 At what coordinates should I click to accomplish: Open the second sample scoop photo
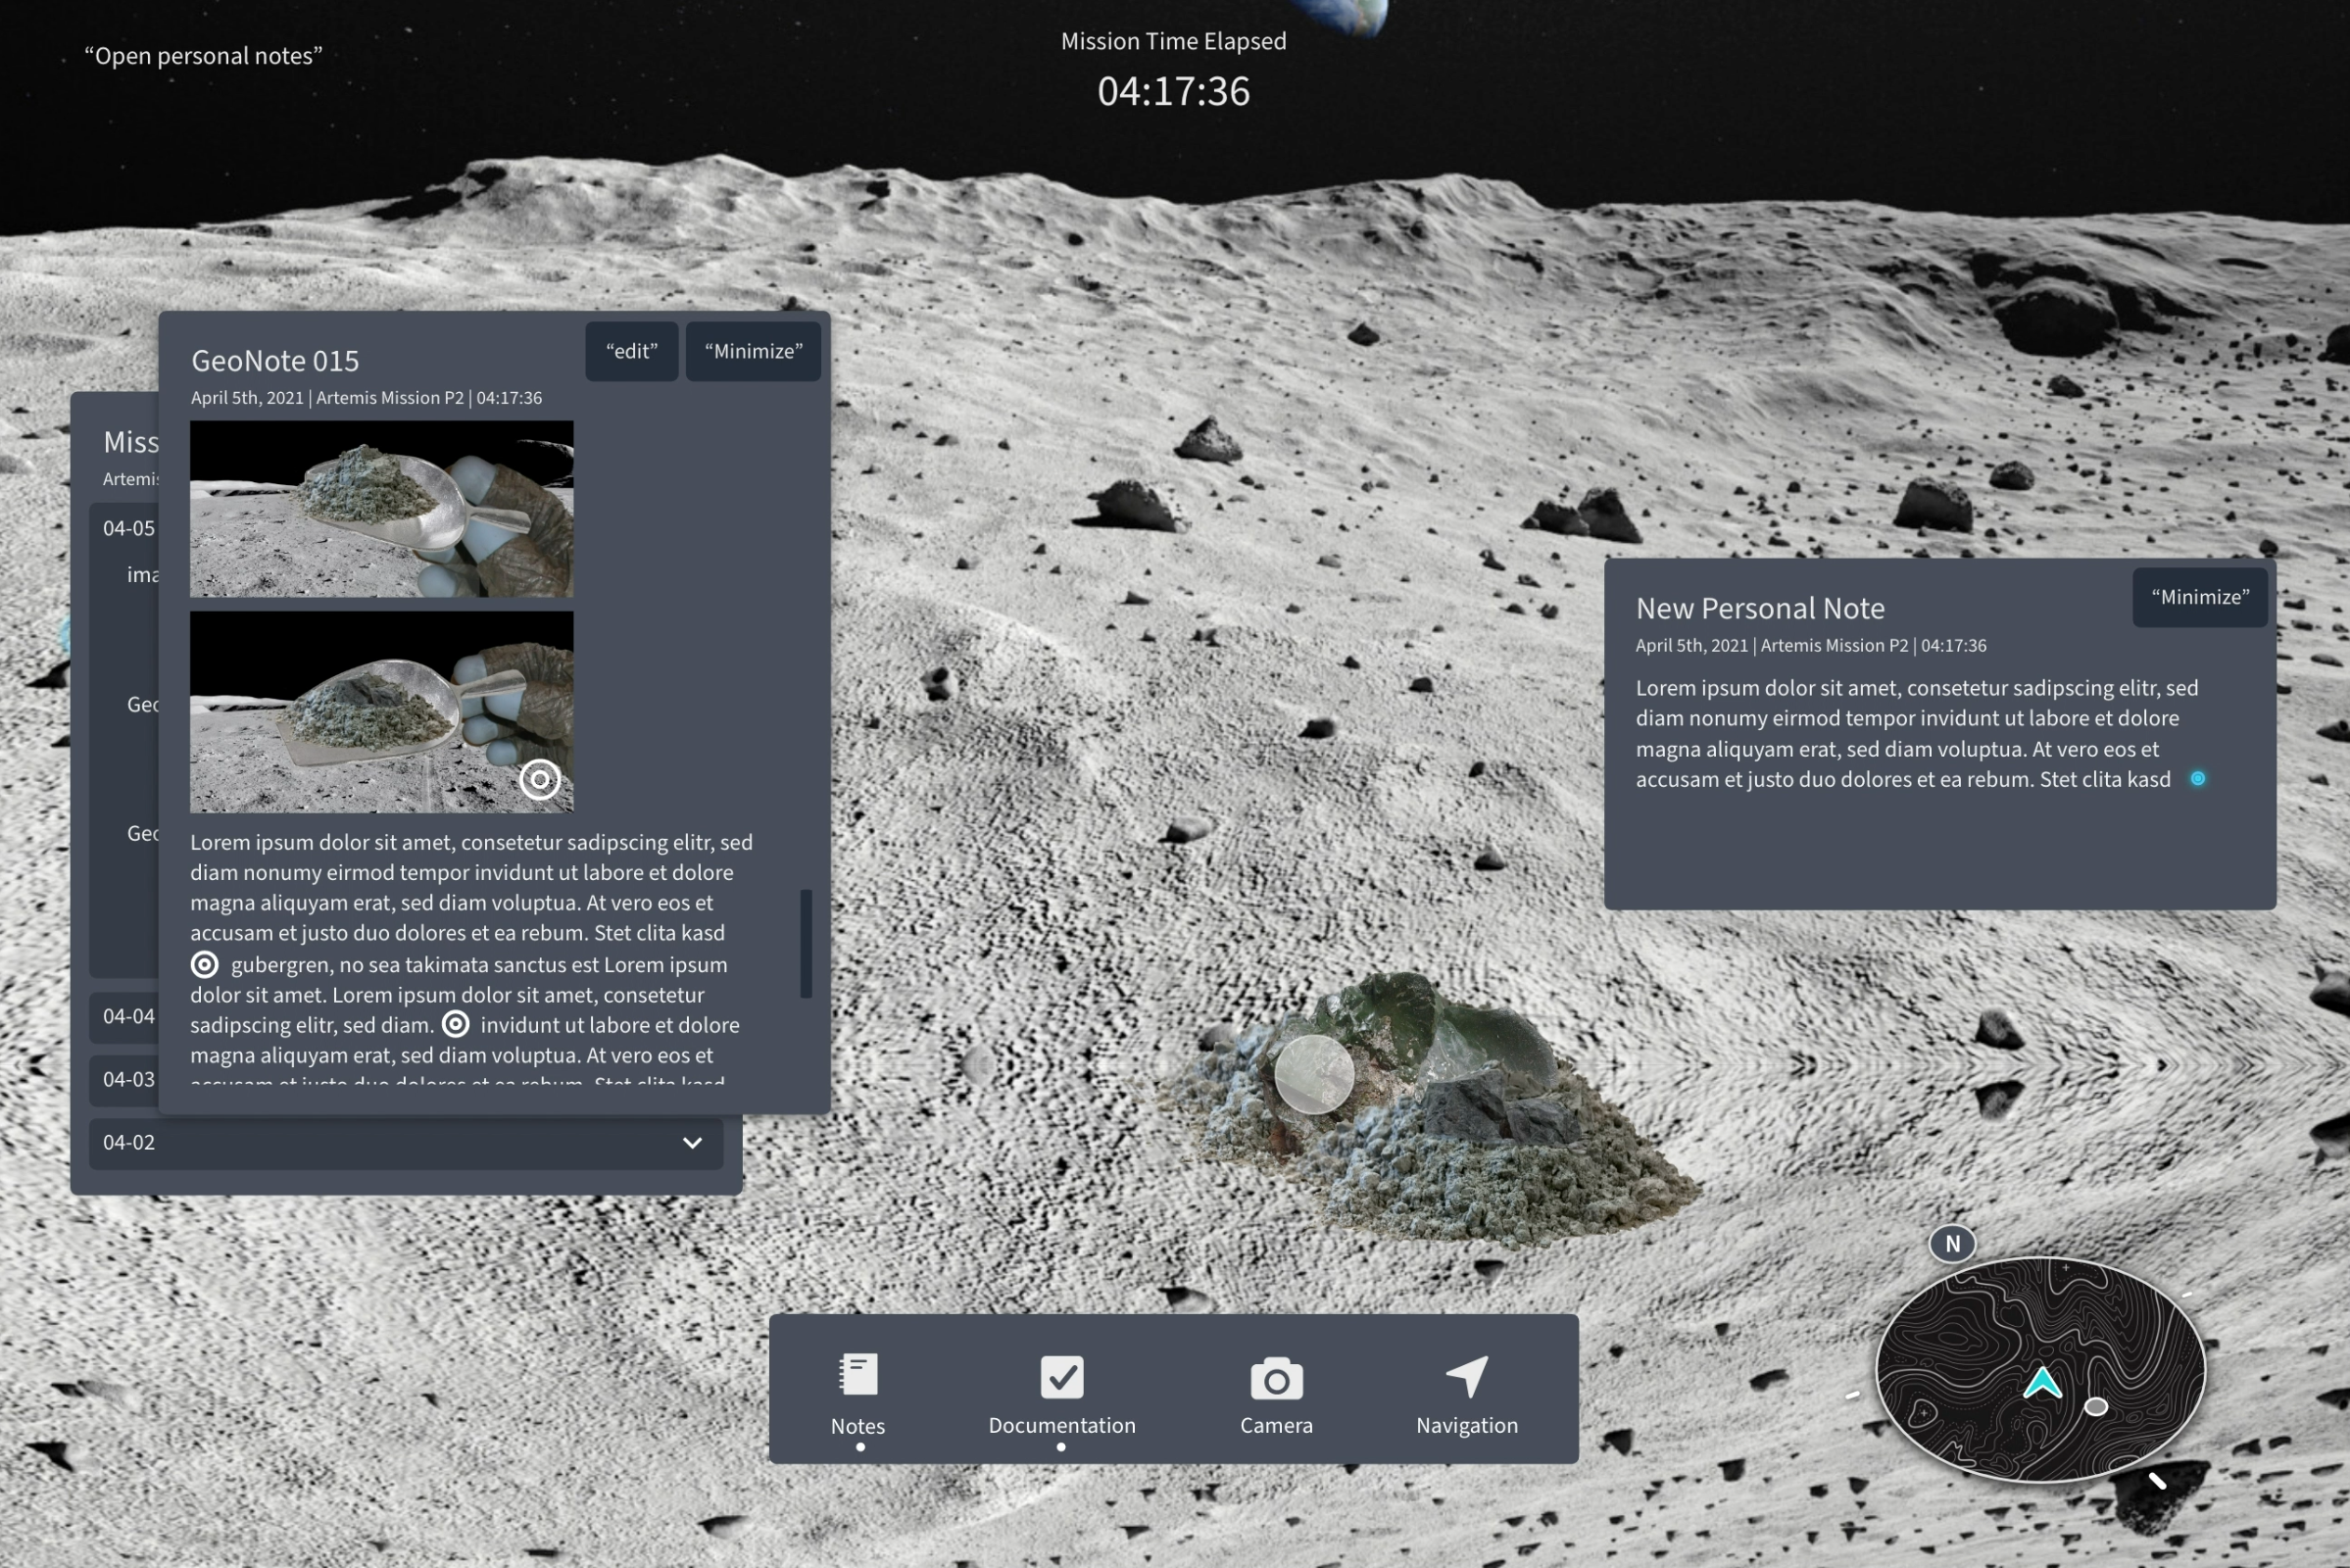pos(382,711)
